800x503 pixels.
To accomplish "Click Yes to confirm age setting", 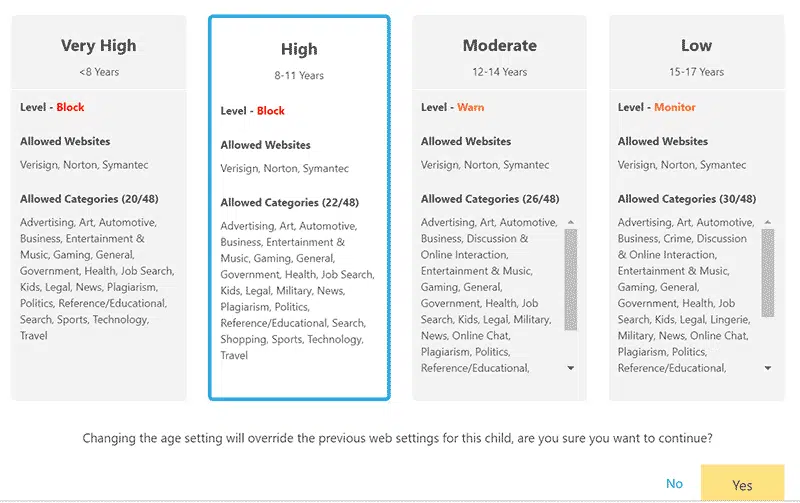I will (x=742, y=485).
